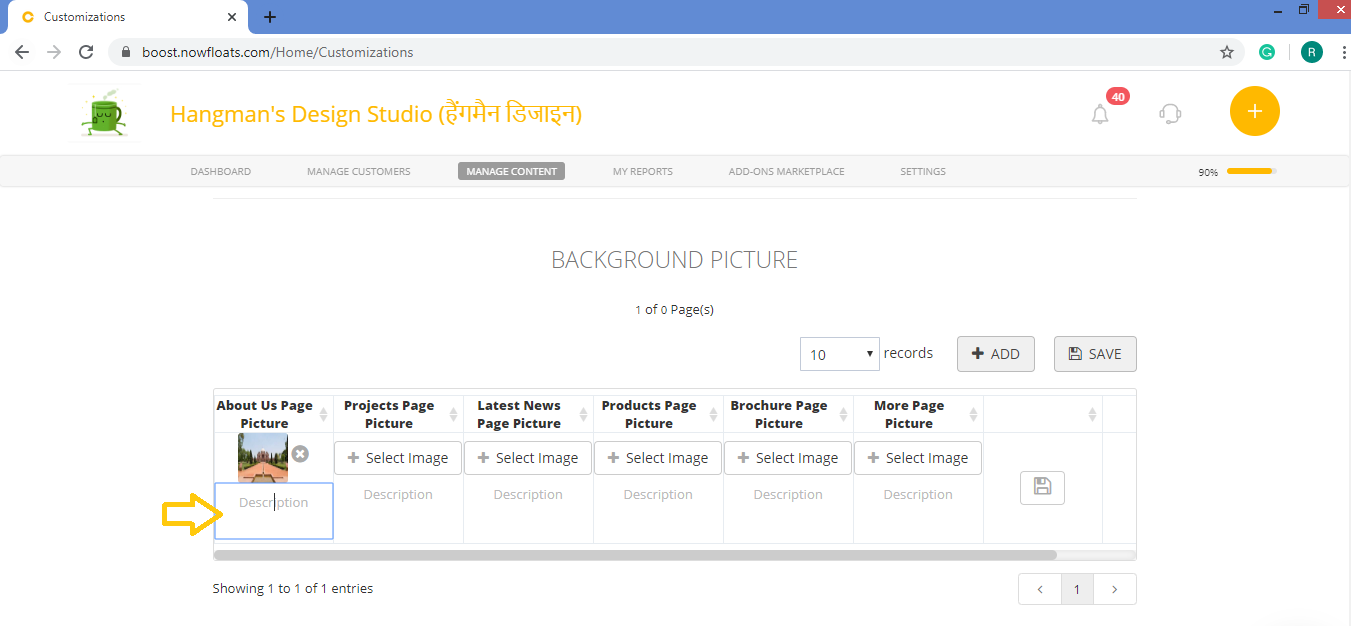Bookmark the page with the star icon
The width and height of the screenshot is (1351, 626).
pyautogui.click(x=1227, y=51)
